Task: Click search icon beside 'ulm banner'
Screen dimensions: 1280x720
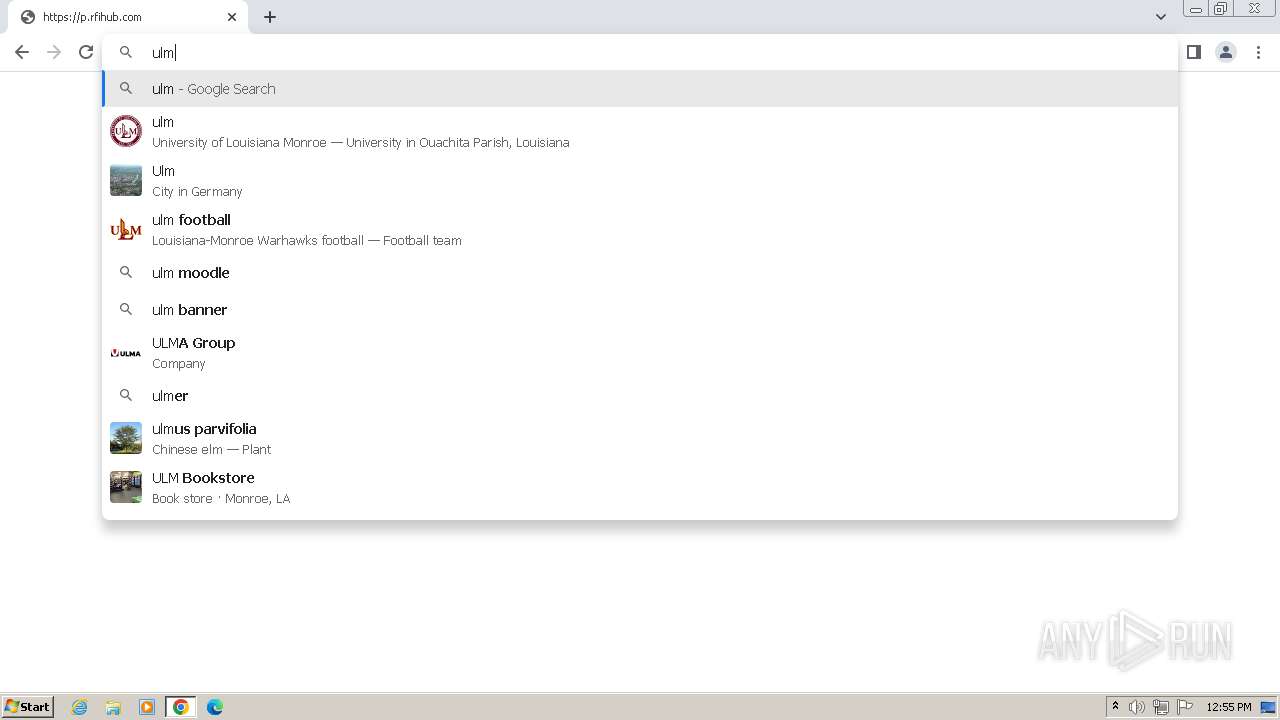Action: (126, 309)
